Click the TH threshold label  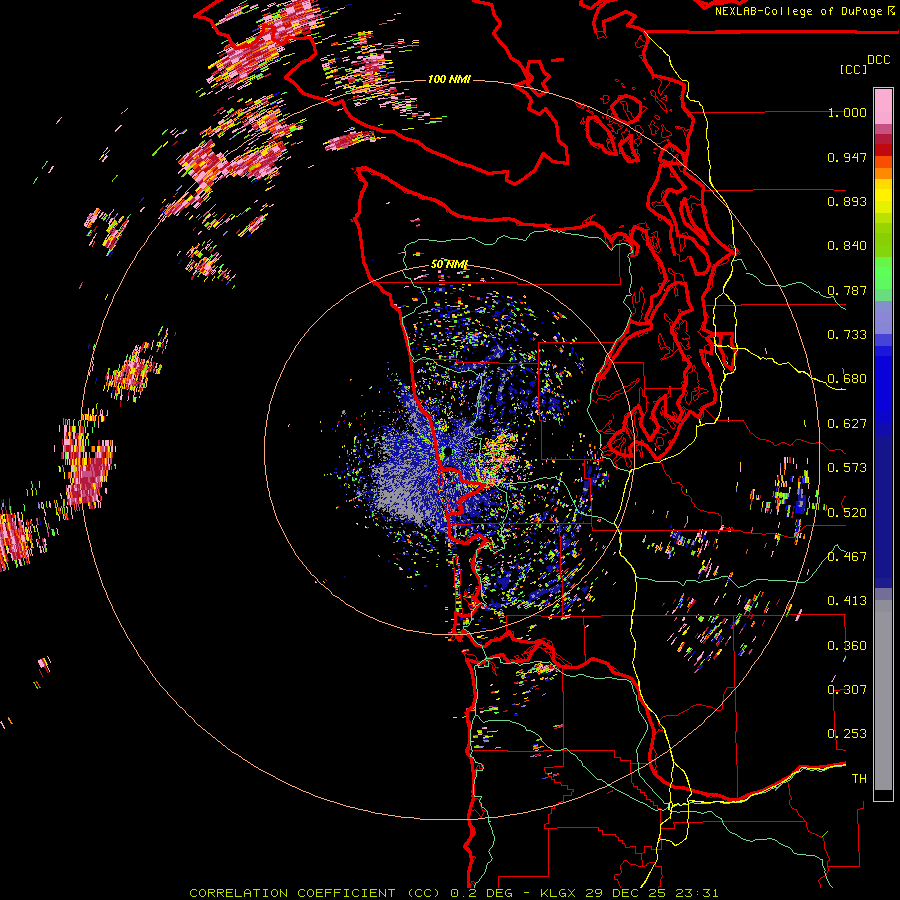[859, 778]
